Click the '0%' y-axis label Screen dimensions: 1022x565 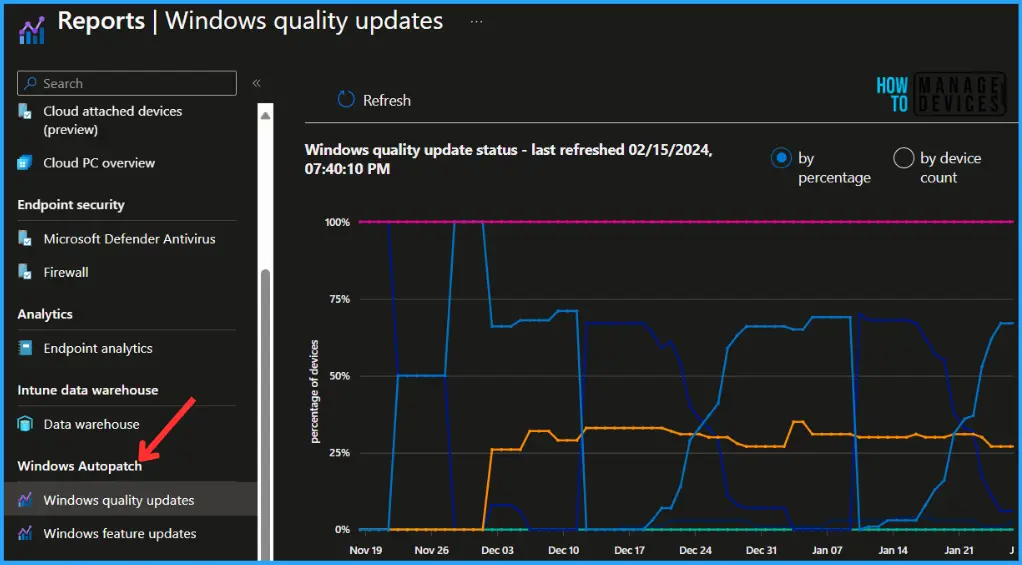[343, 530]
